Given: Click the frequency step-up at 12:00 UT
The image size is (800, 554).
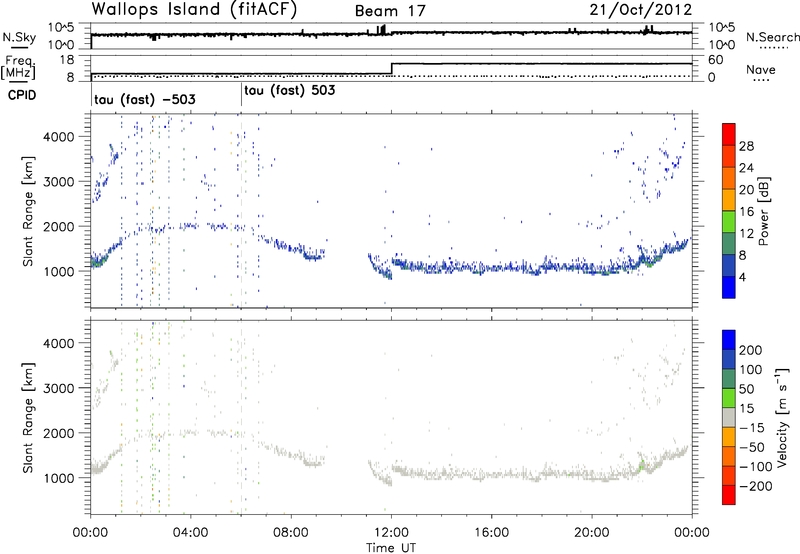Looking at the screenshot, I should pos(391,68).
